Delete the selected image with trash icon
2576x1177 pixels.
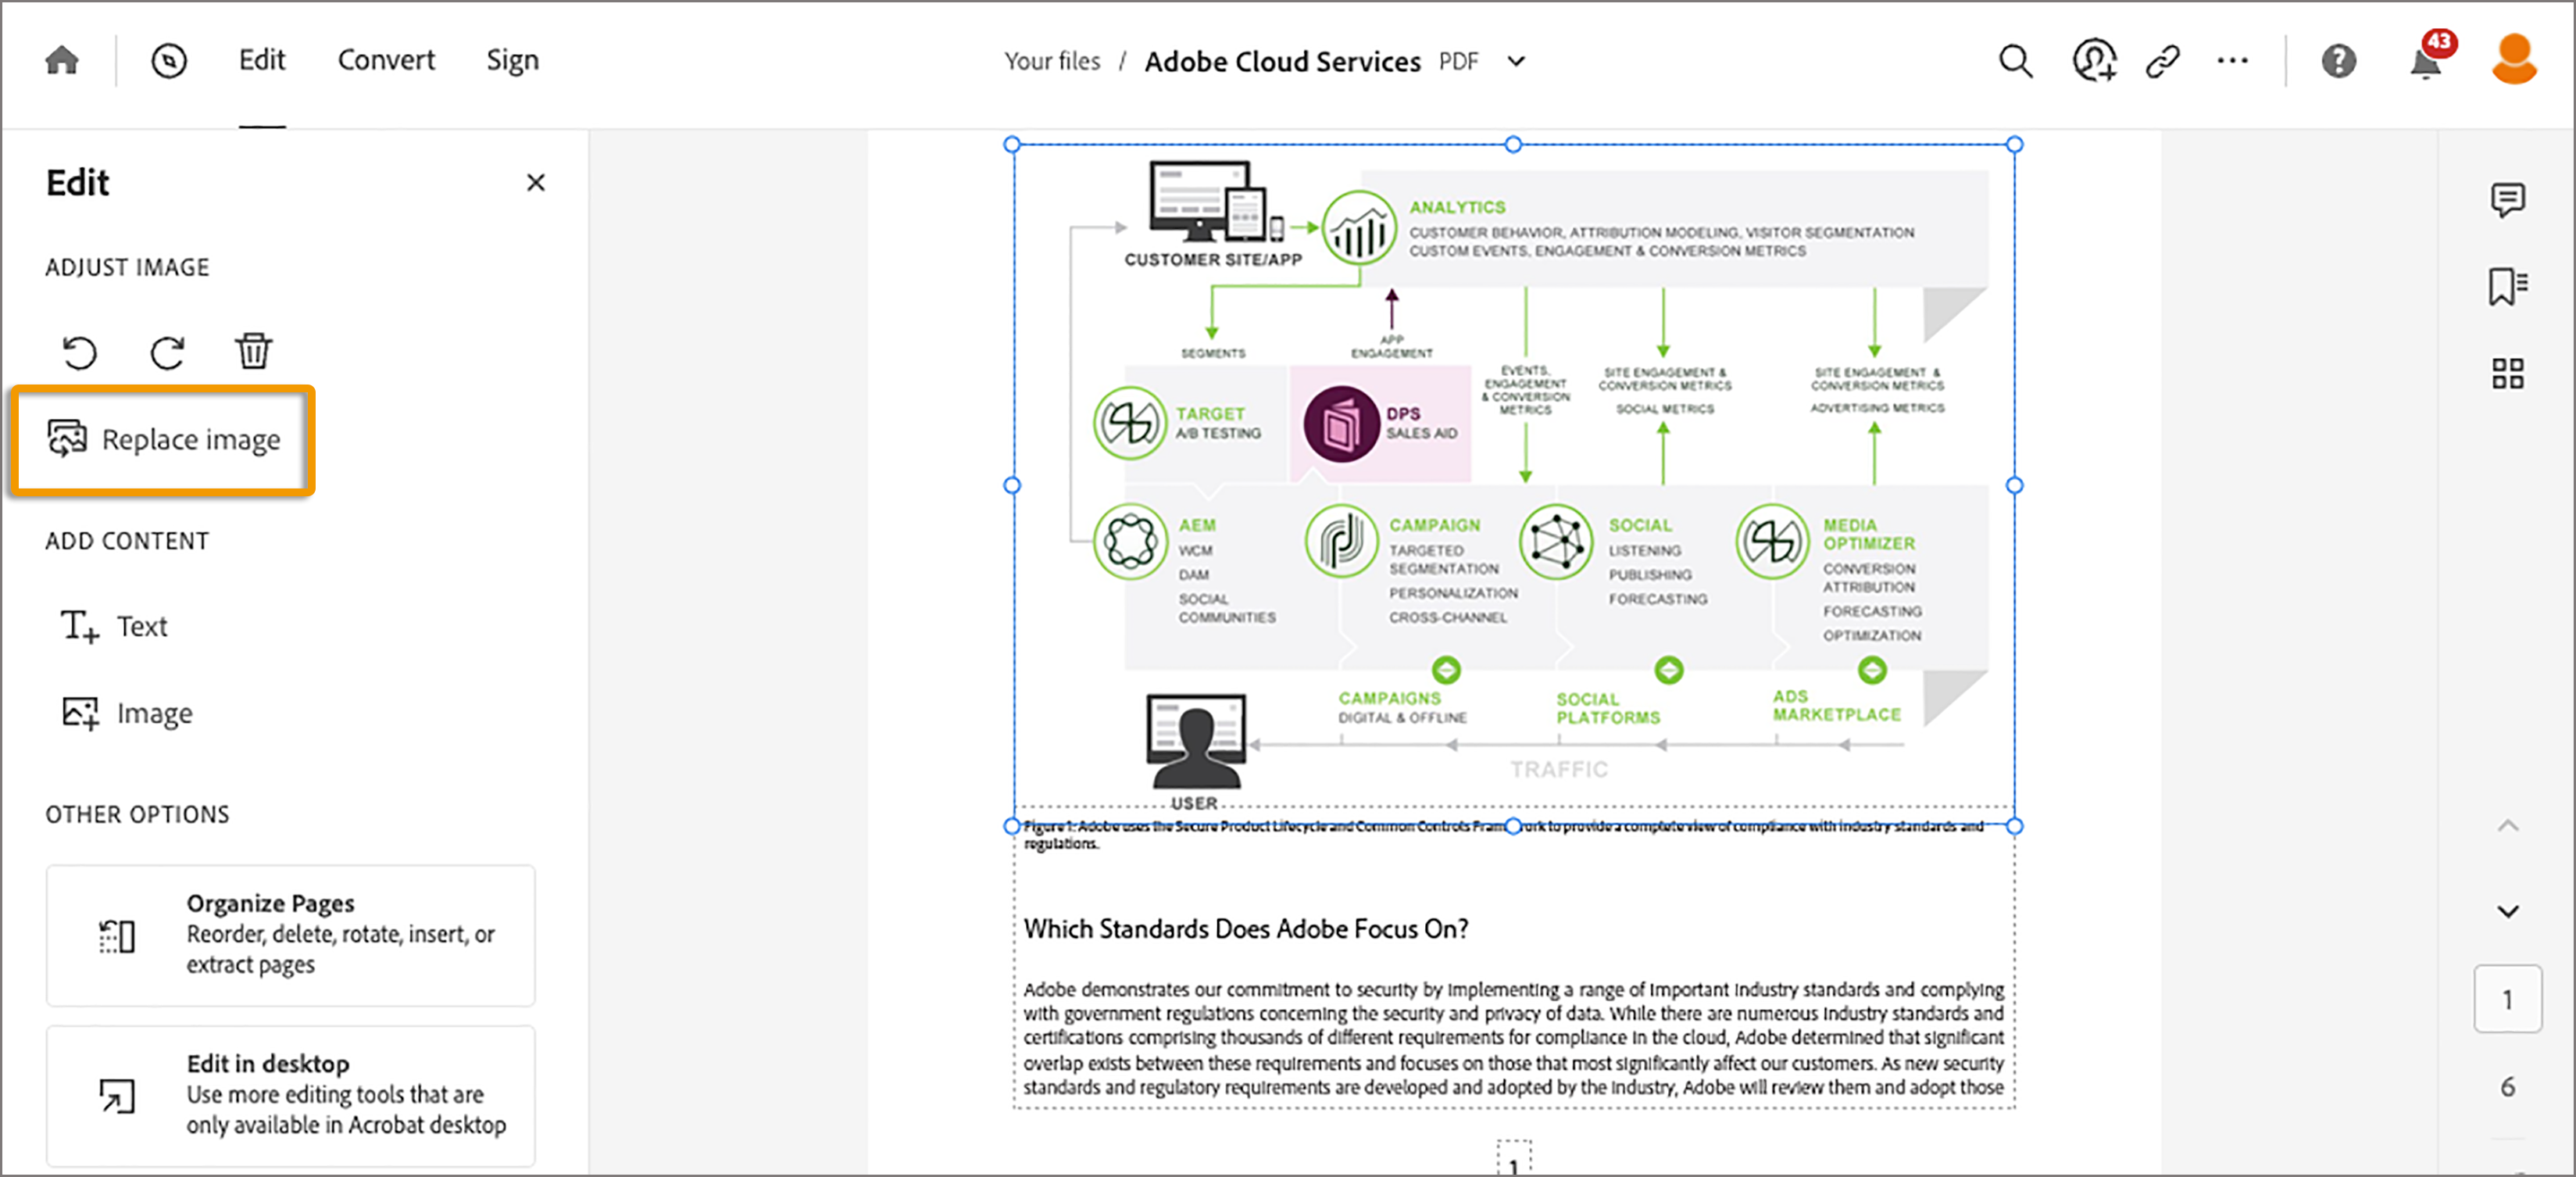[x=253, y=351]
